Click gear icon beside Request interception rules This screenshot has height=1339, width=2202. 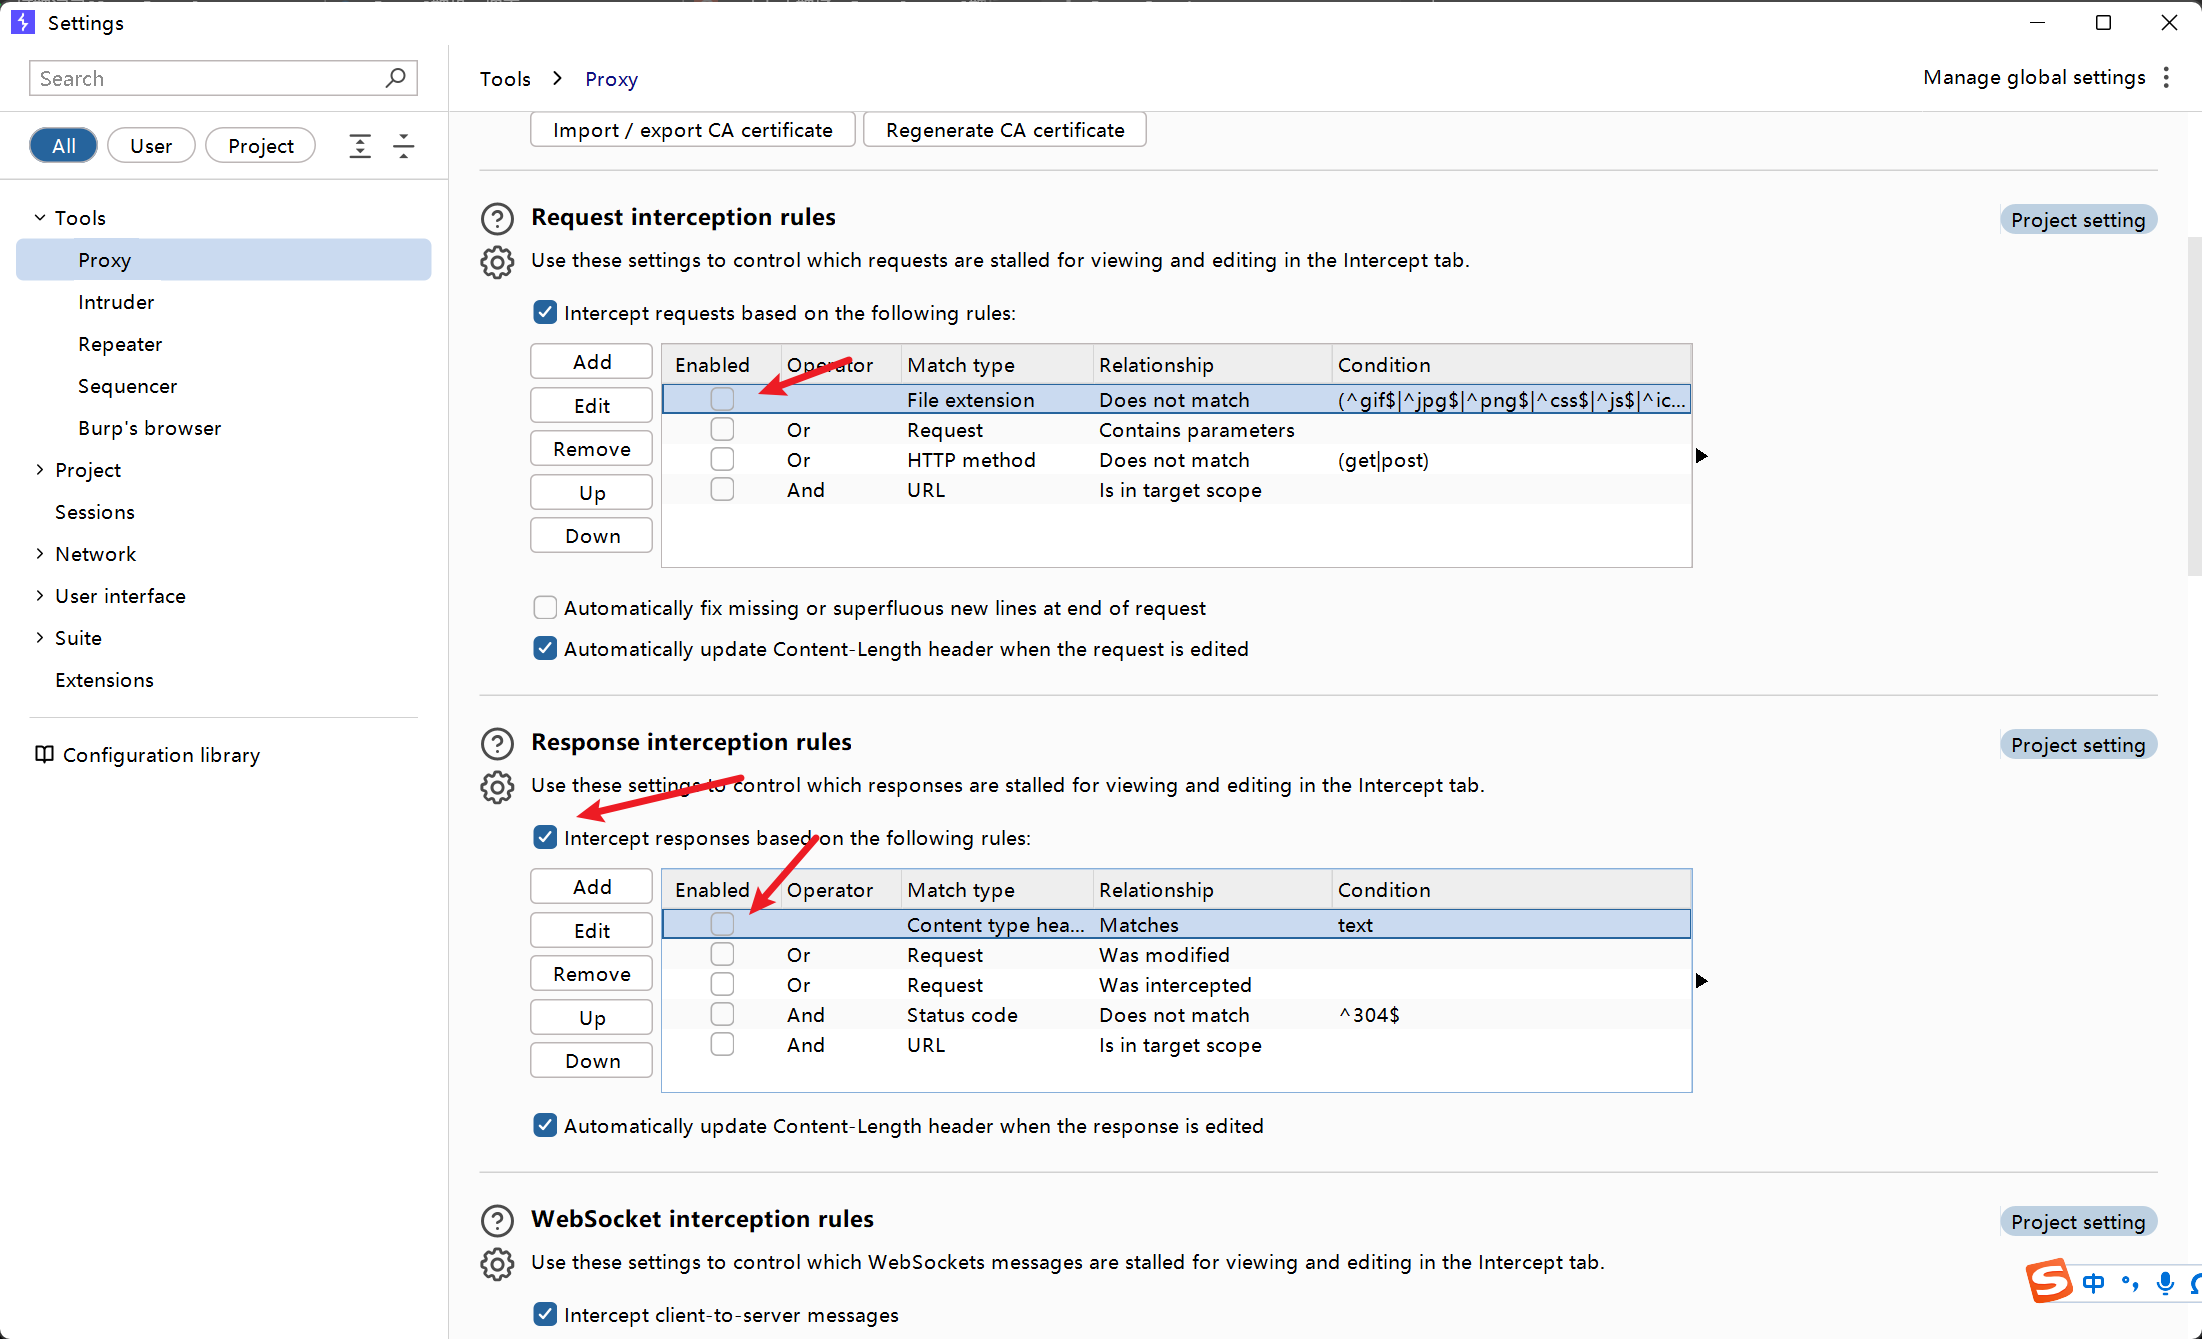pos(497,262)
